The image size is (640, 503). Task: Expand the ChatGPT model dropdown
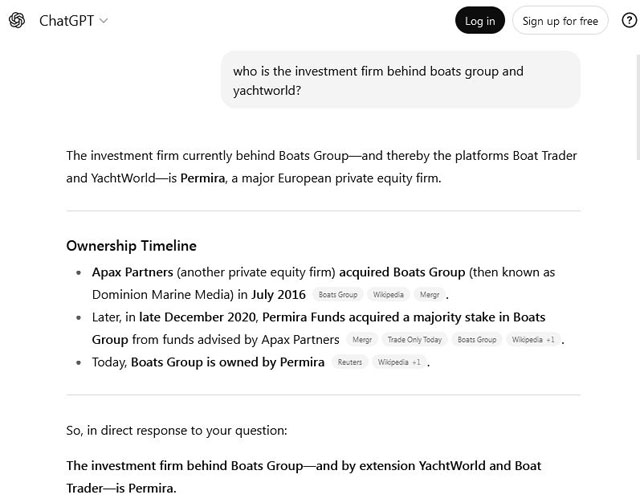[x=103, y=21]
